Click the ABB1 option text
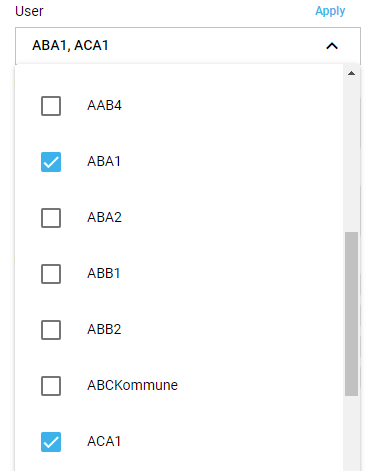The height and width of the screenshot is (471, 374). 104,273
